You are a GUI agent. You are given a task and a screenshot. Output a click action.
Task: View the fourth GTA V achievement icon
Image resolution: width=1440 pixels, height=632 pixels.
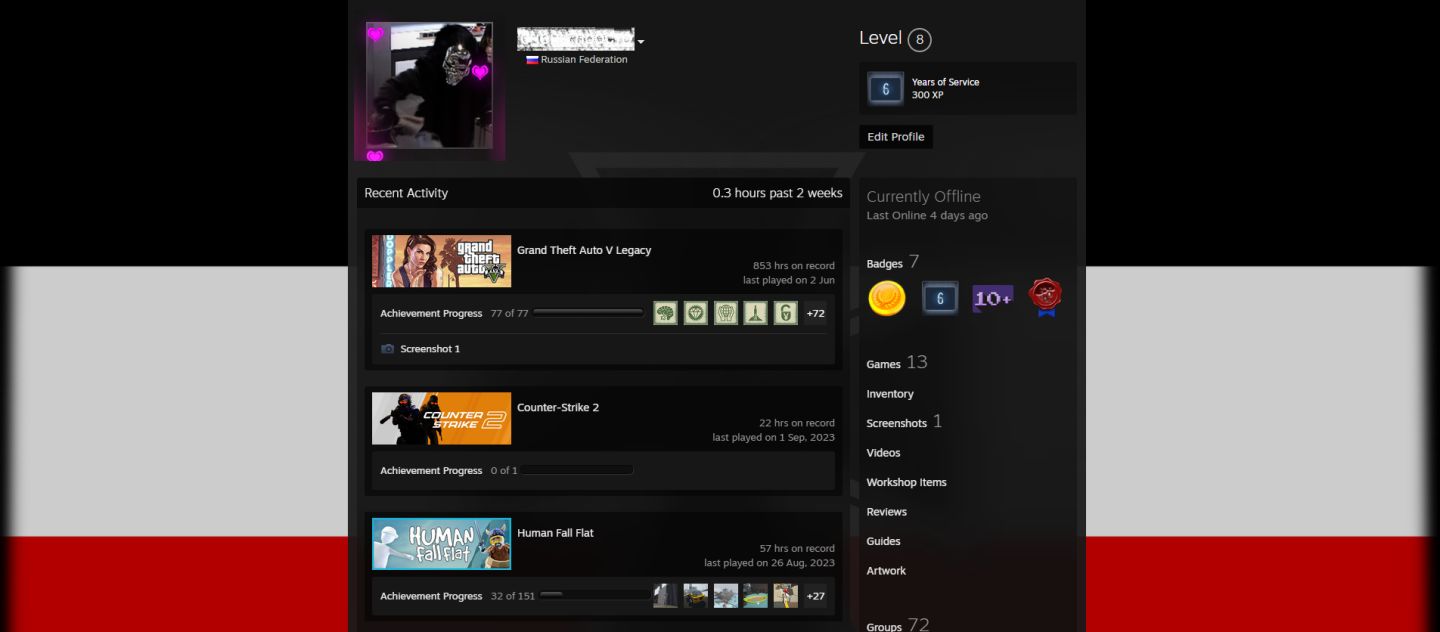(x=755, y=313)
